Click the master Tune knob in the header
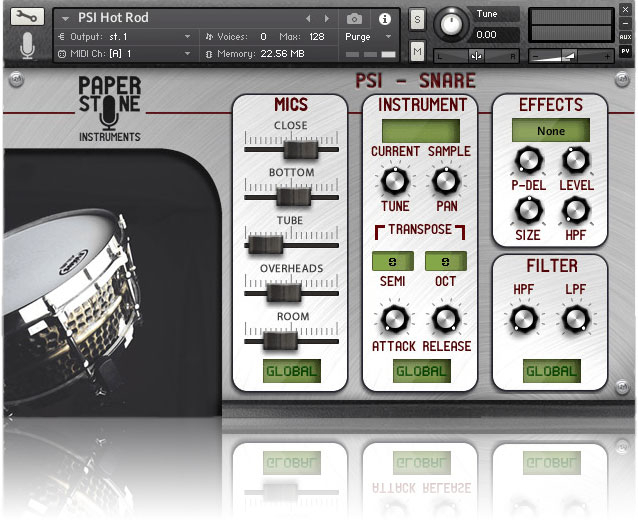The height and width of the screenshot is (522, 638). click(x=452, y=23)
